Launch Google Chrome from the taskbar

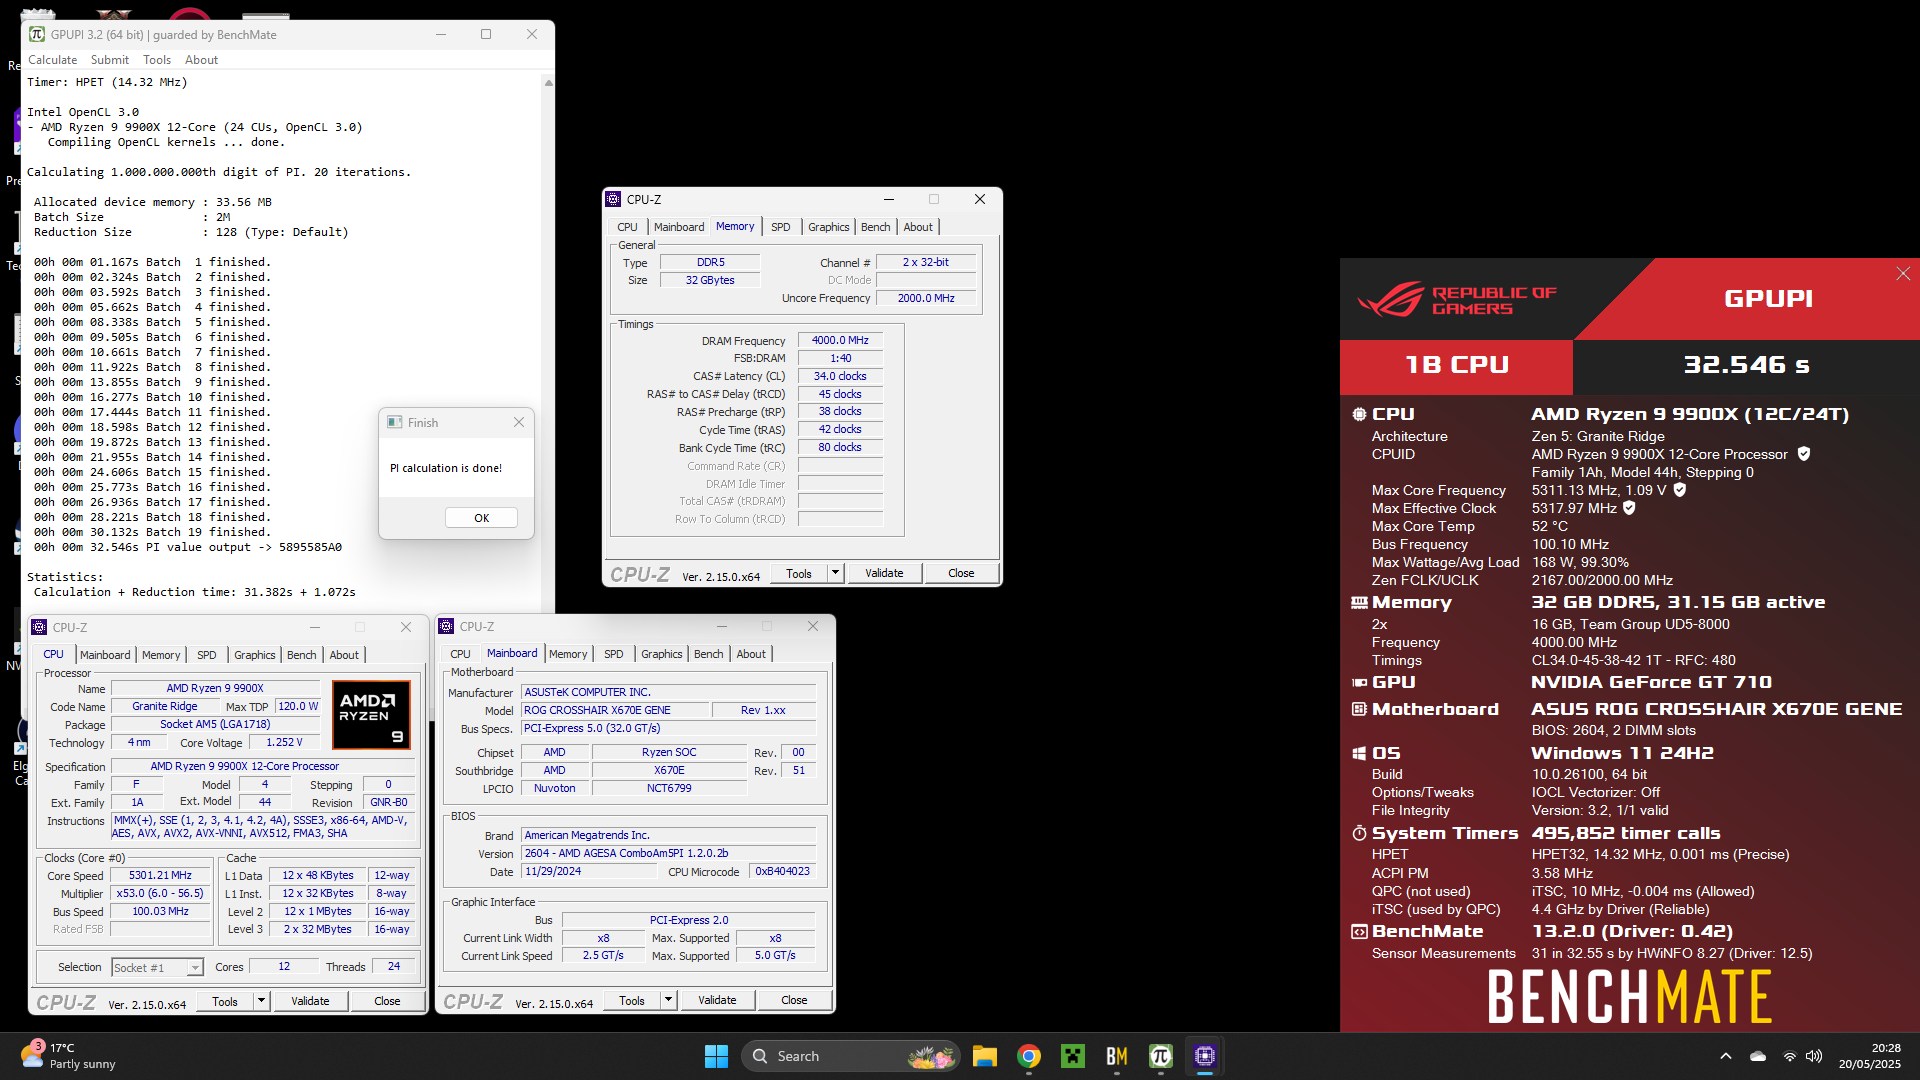tap(1029, 1056)
